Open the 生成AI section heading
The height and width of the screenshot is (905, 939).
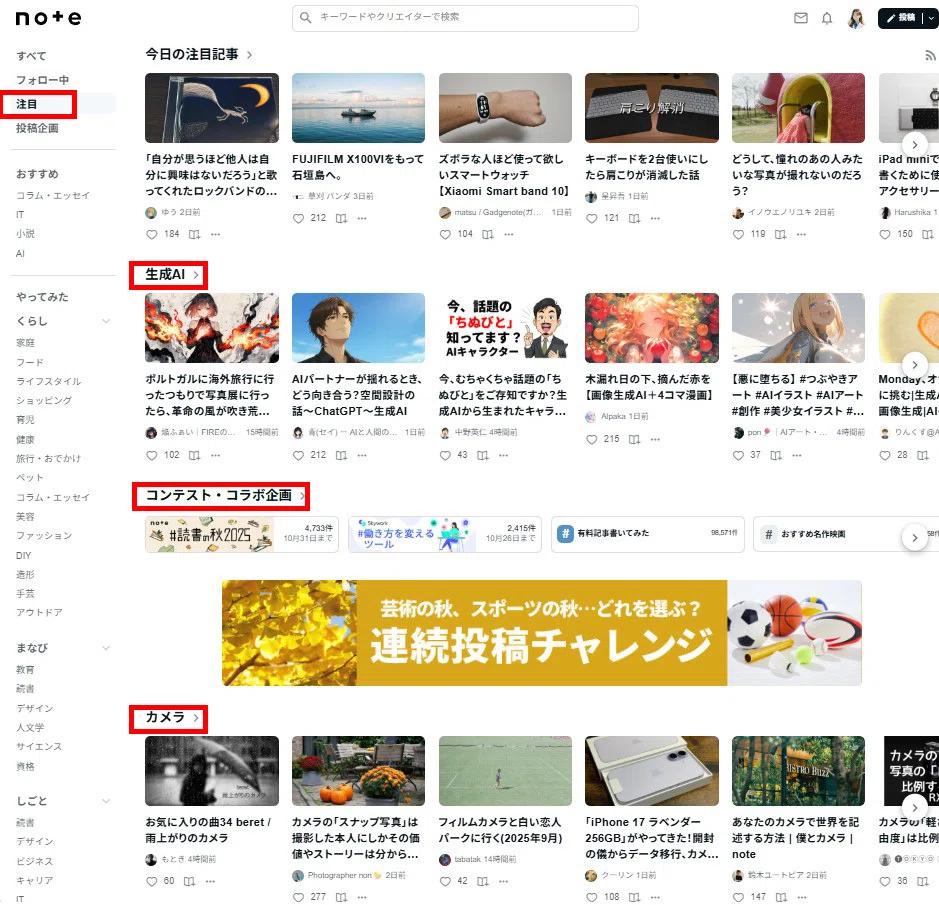[165, 274]
